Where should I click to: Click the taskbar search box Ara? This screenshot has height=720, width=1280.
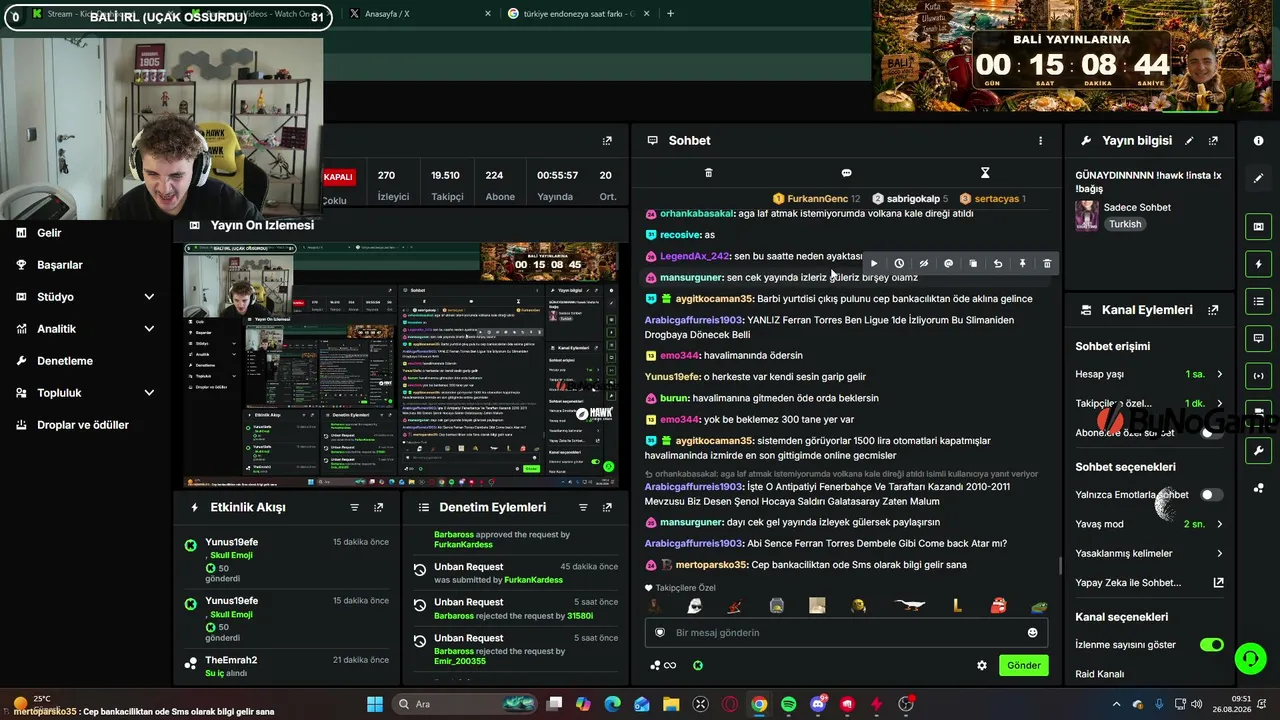pos(463,704)
